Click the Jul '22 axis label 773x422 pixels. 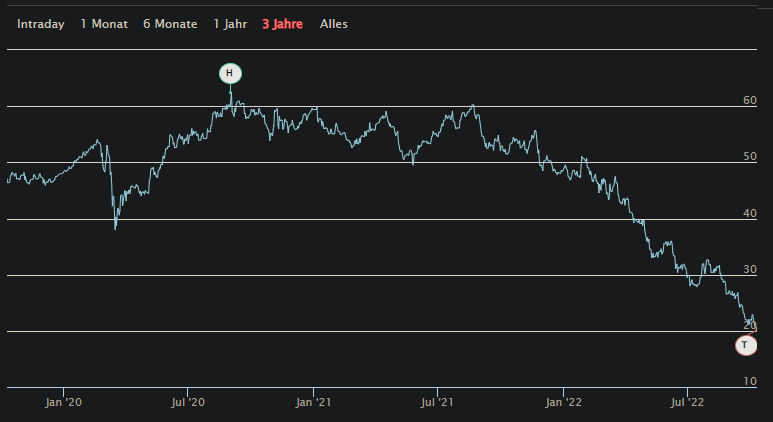tap(687, 402)
